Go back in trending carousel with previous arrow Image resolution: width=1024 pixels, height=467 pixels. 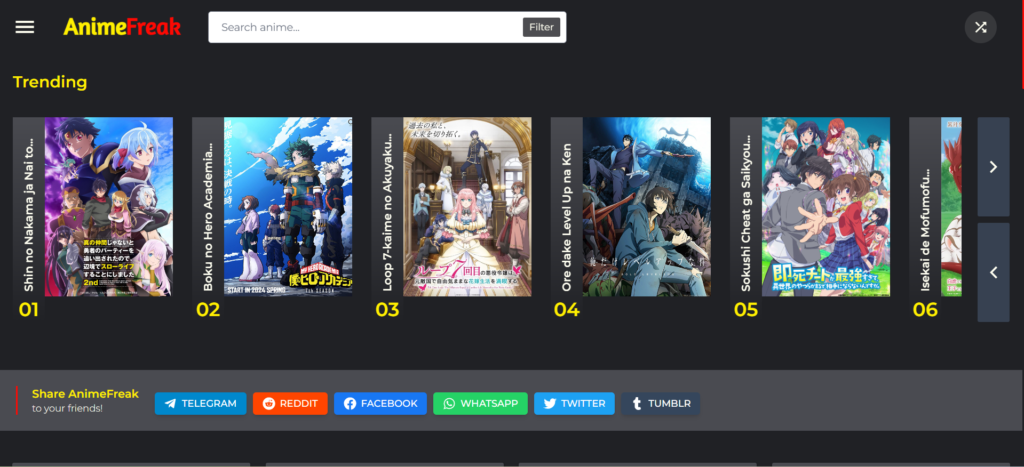click(993, 272)
